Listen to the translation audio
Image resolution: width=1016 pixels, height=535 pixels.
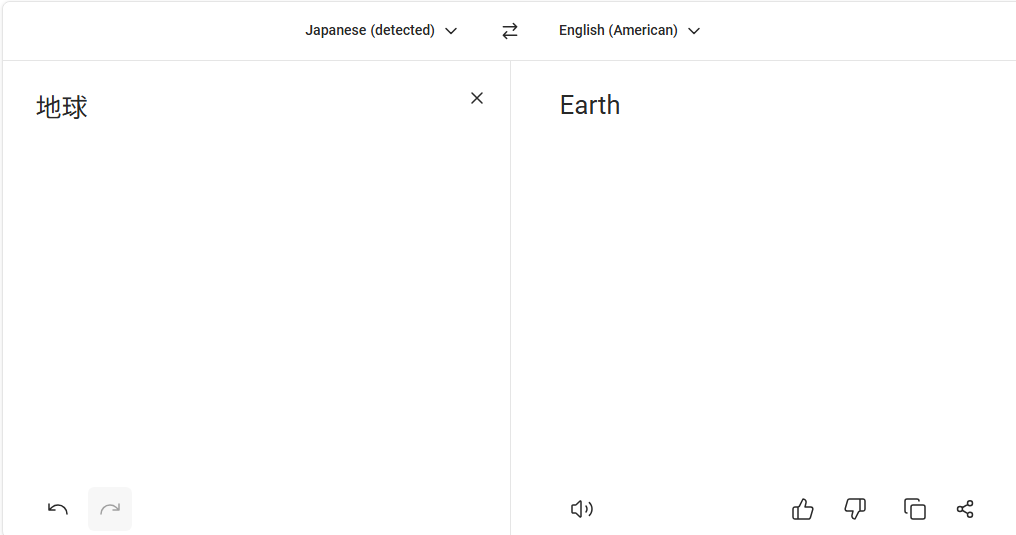coord(582,509)
